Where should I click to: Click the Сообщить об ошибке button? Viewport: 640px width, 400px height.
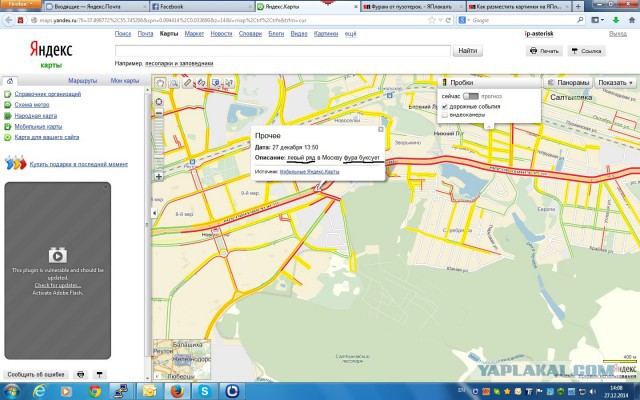click(36, 375)
